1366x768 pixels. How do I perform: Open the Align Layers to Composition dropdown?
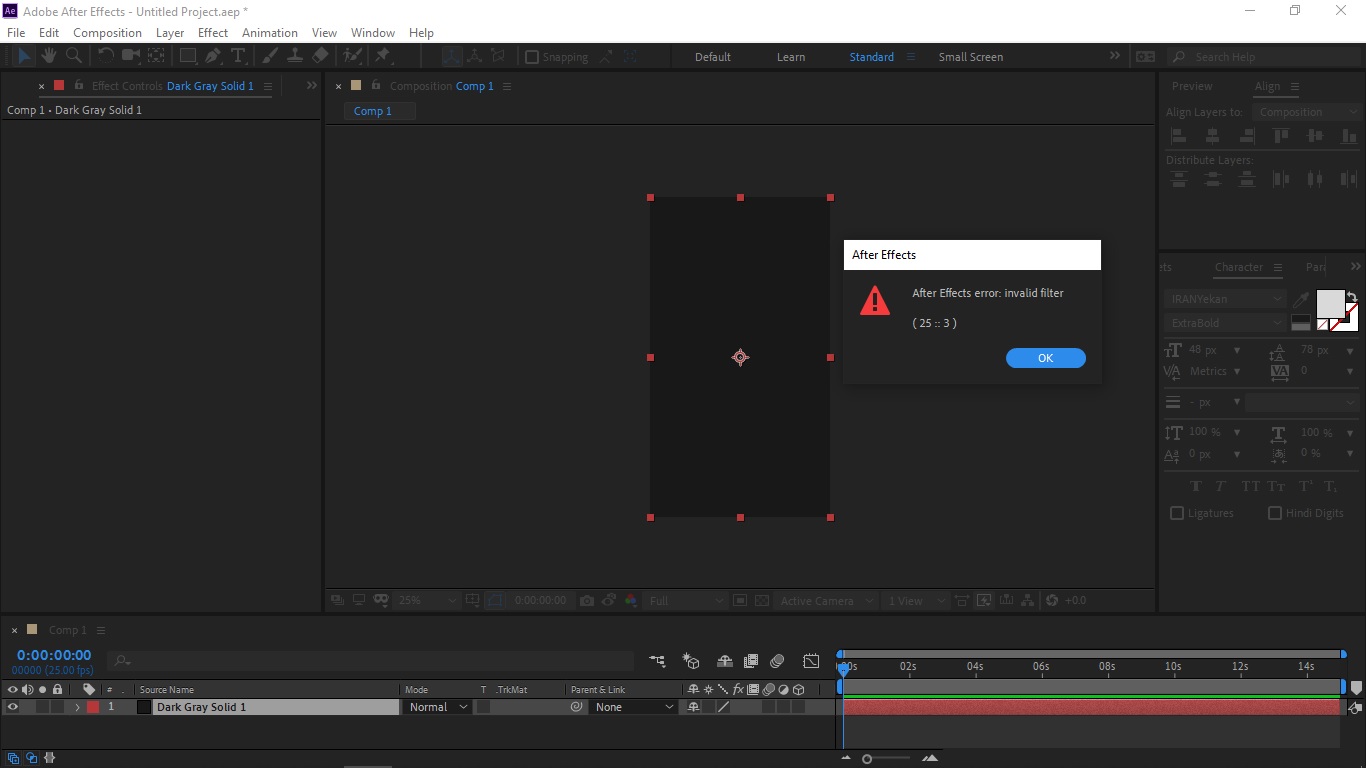(1308, 112)
